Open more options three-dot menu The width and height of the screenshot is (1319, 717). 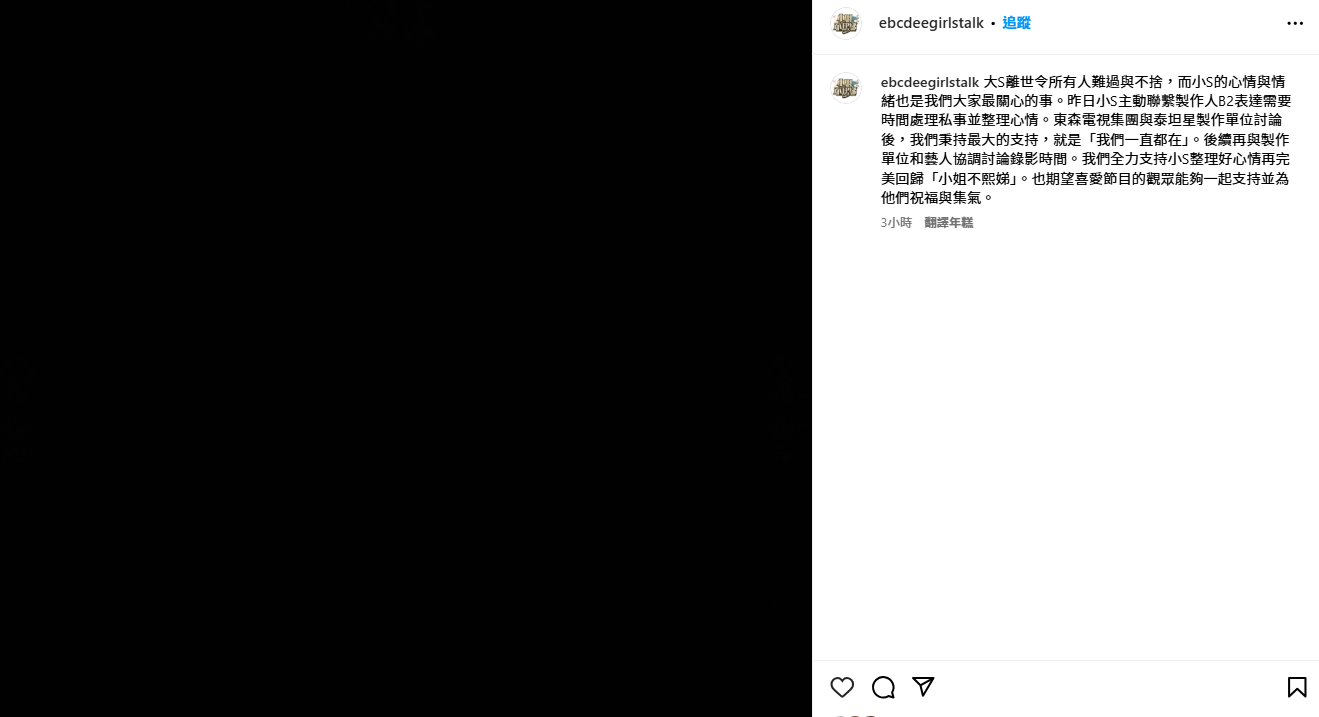(1295, 23)
